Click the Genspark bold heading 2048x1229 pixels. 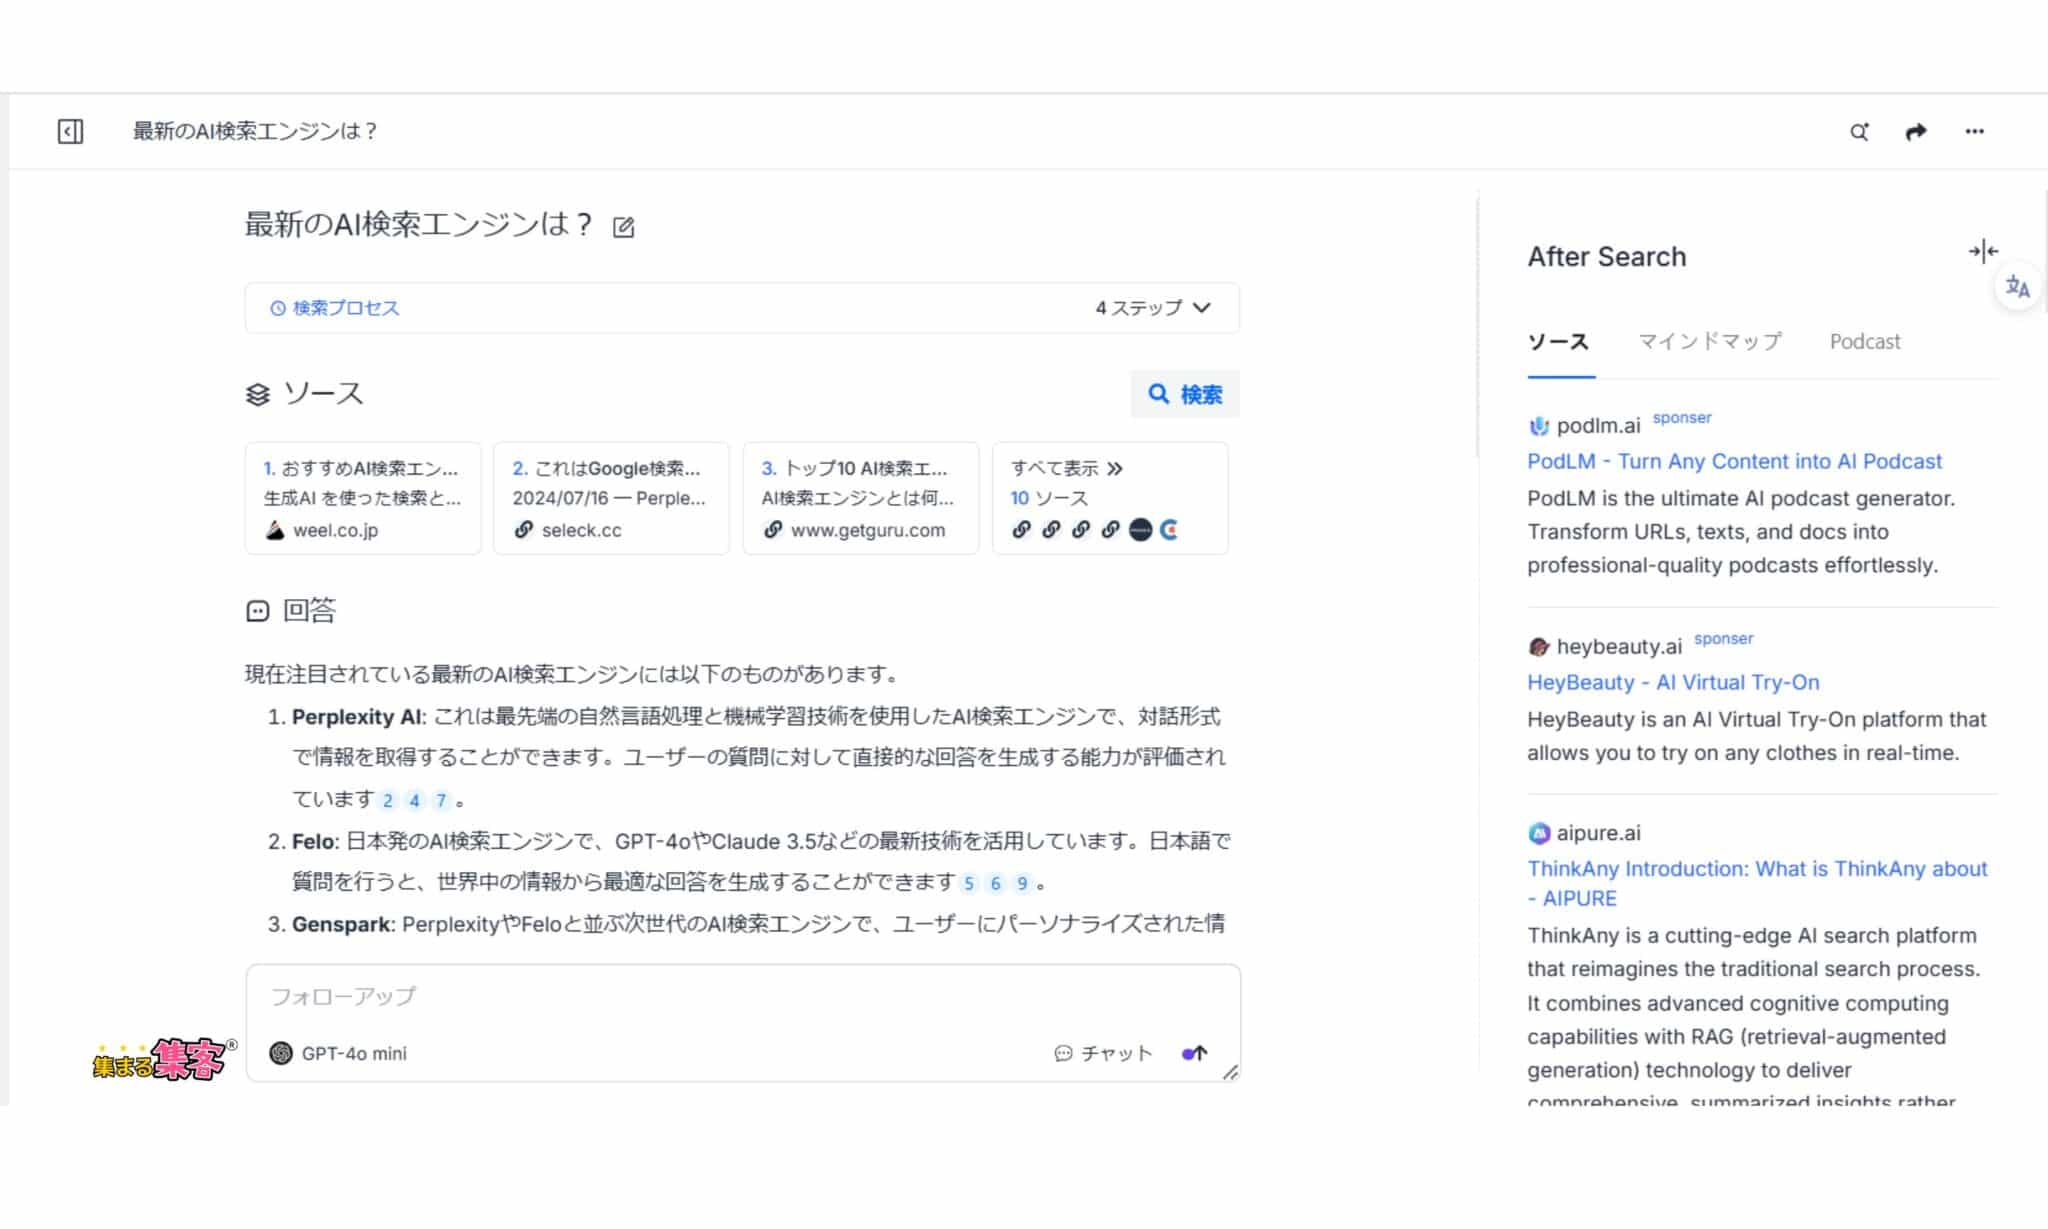(x=340, y=924)
